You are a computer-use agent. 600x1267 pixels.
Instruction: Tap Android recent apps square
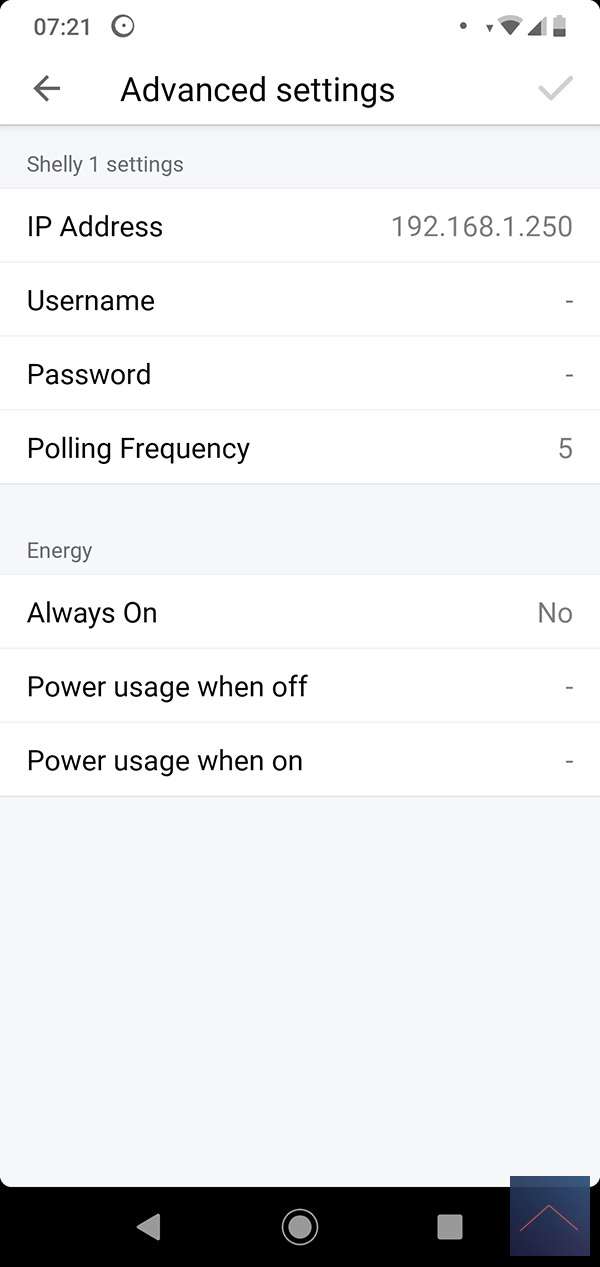coord(450,1226)
